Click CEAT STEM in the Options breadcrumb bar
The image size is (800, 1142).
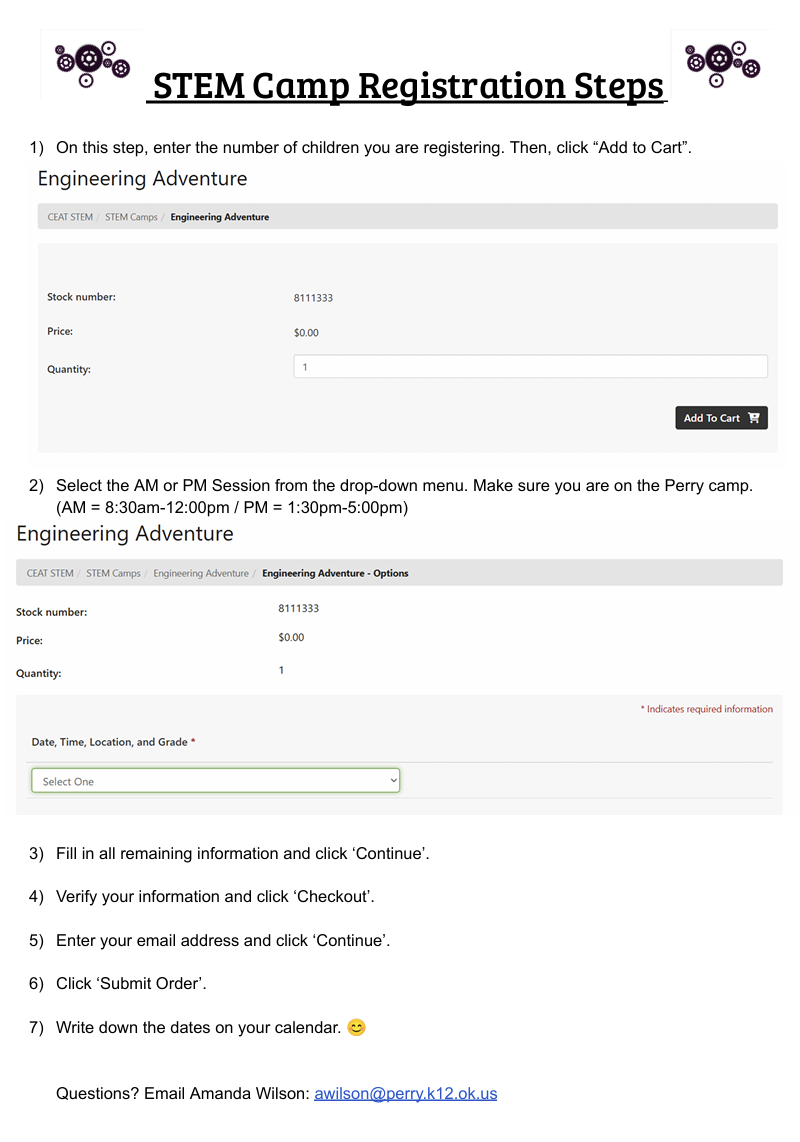[x=50, y=573]
